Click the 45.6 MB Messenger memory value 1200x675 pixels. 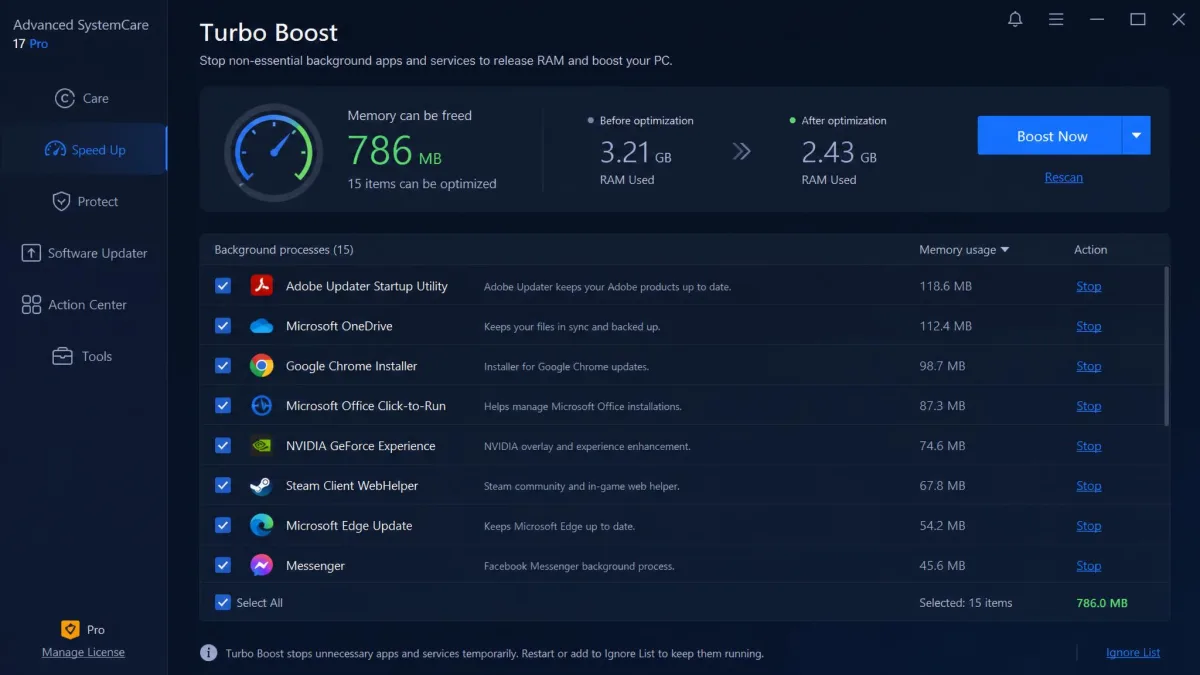[x=943, y=566]
